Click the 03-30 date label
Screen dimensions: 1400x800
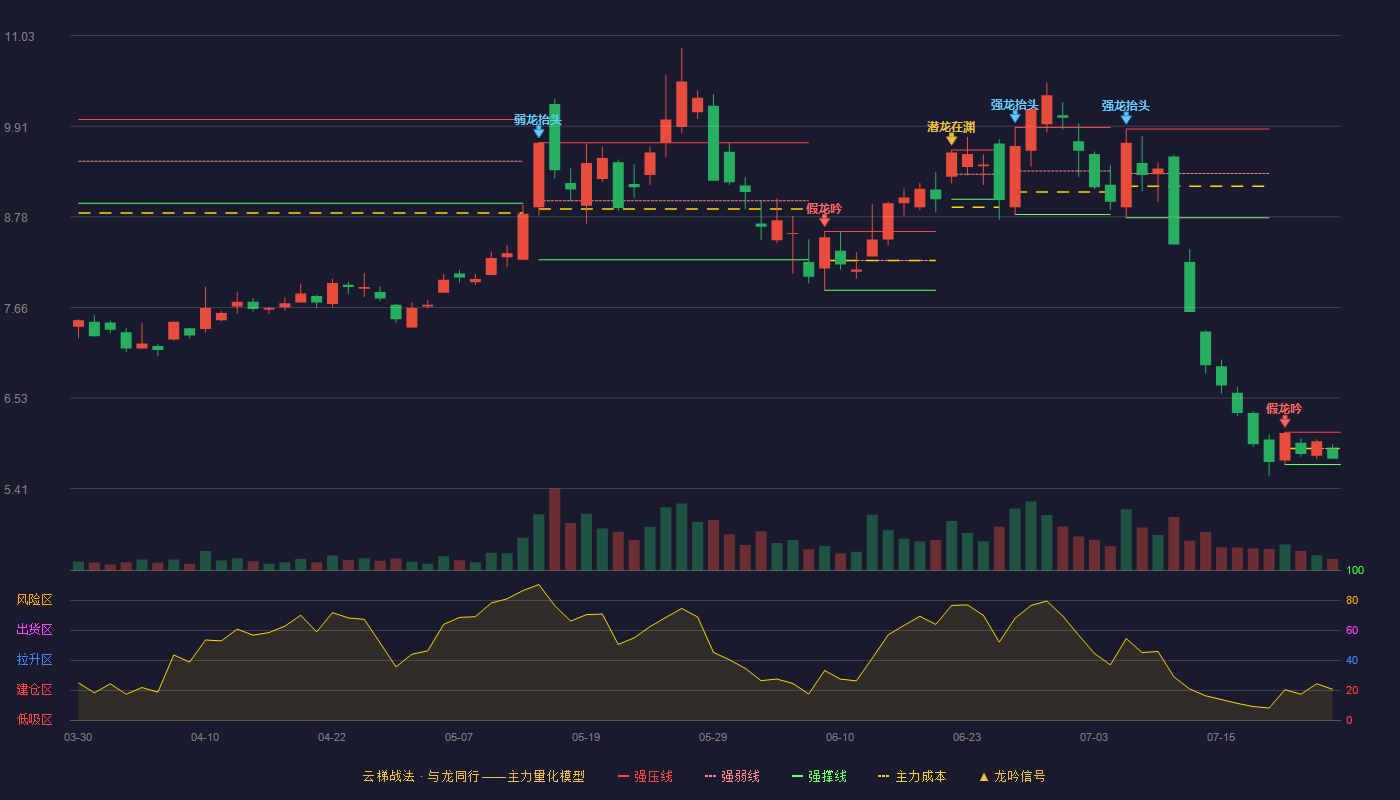click(78, 737)
